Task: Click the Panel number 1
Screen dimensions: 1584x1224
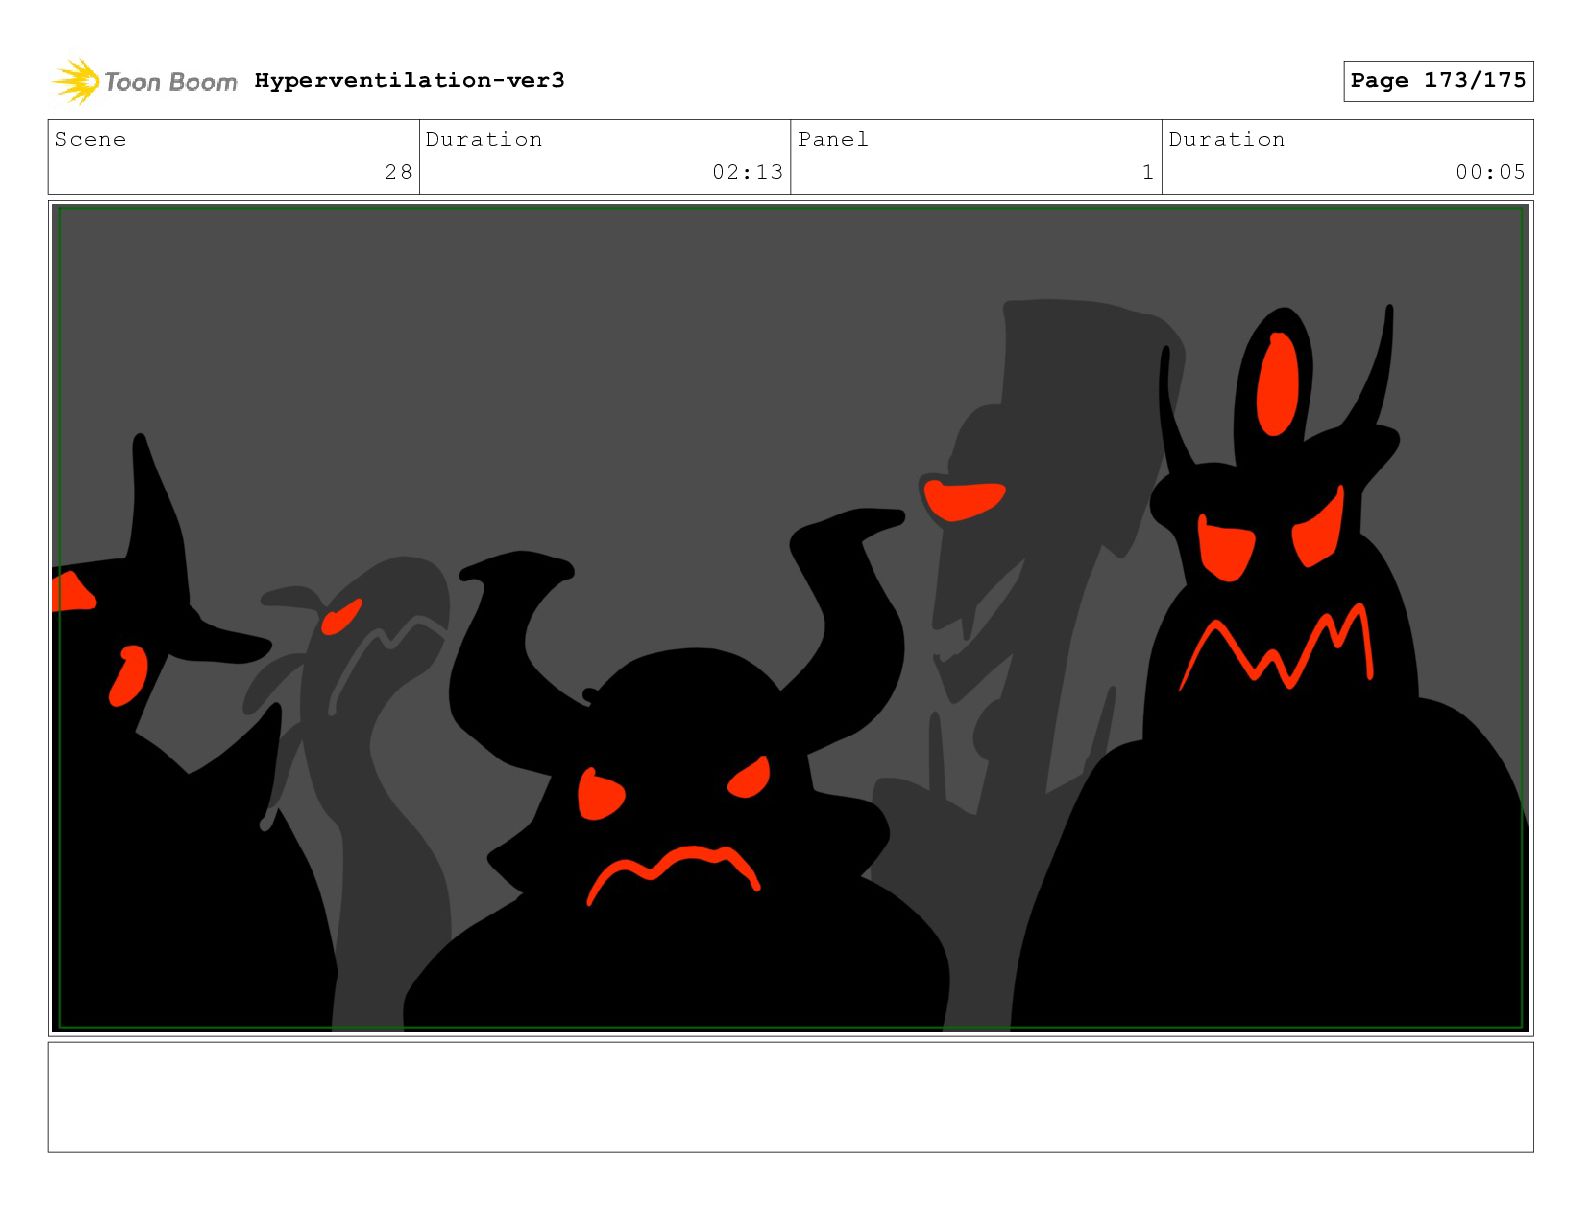Action: (1148, 172)
